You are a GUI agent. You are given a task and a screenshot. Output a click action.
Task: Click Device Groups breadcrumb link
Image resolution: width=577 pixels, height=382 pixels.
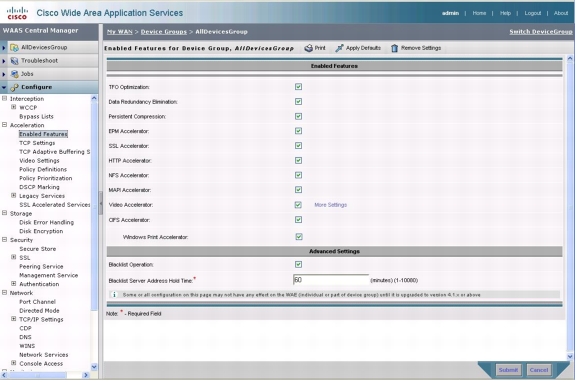pos(164,32)
